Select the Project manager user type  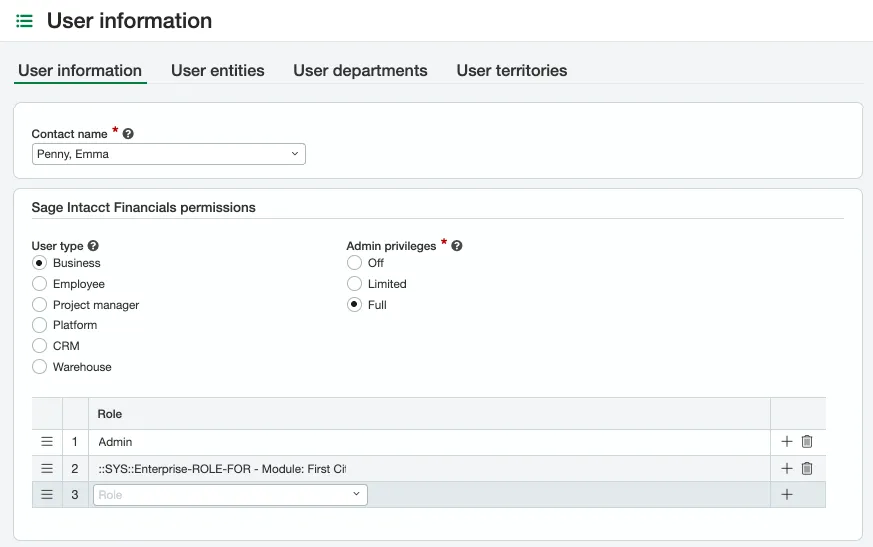click(x=39, y=305)
